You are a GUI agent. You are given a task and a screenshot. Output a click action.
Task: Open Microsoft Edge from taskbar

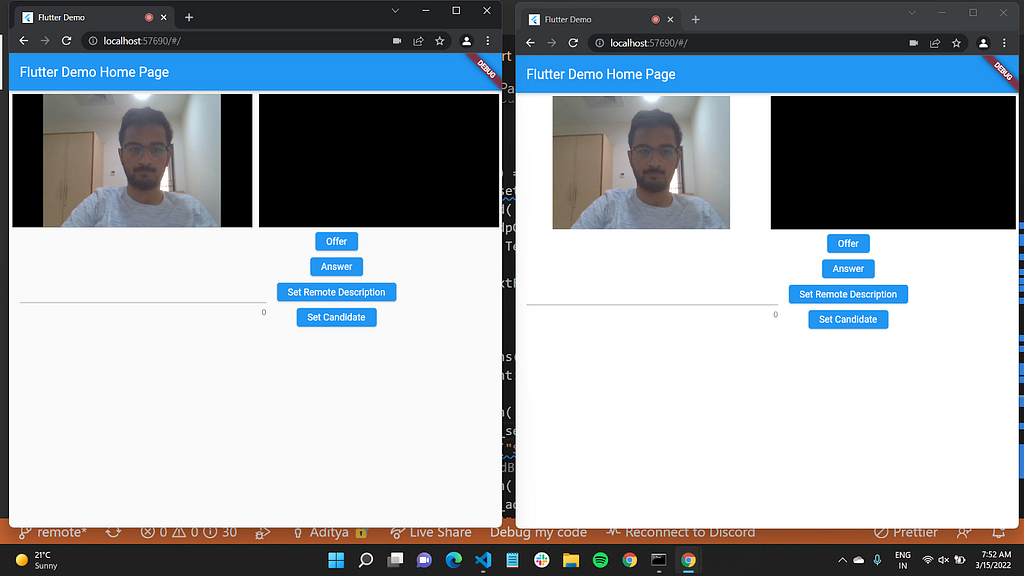[453, 560]
